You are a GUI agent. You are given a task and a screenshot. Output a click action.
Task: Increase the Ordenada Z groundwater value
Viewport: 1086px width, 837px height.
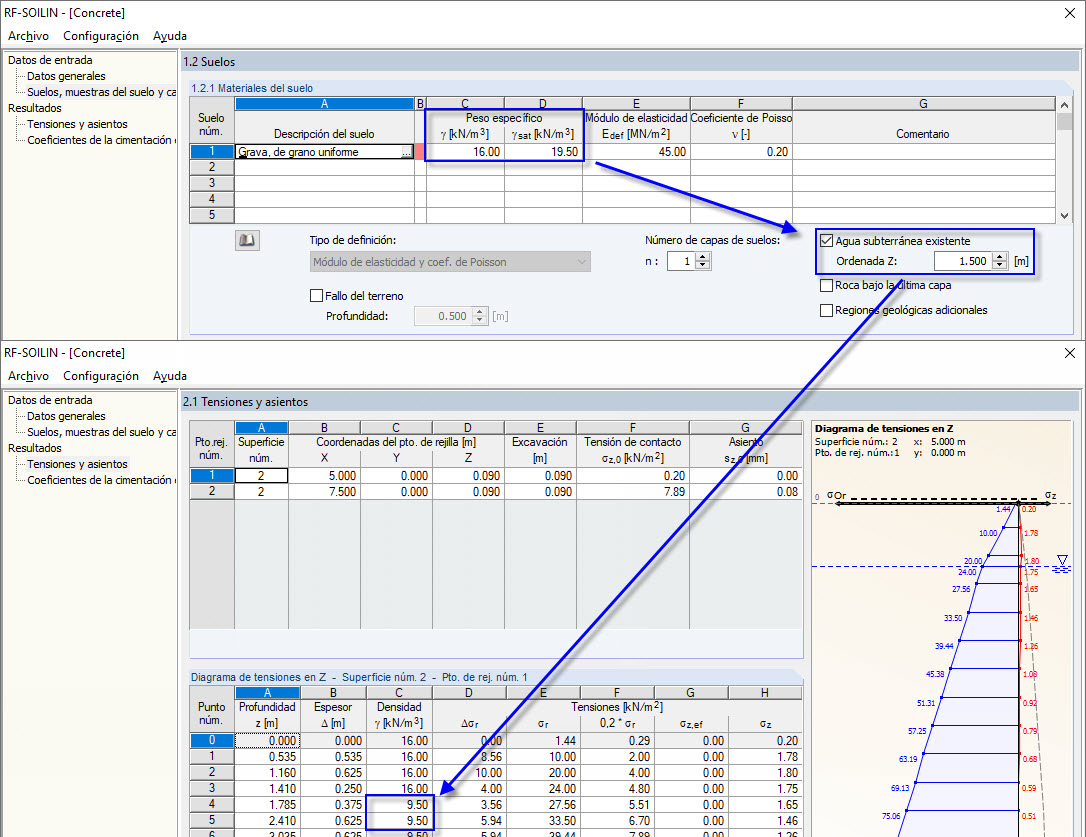1000,257
